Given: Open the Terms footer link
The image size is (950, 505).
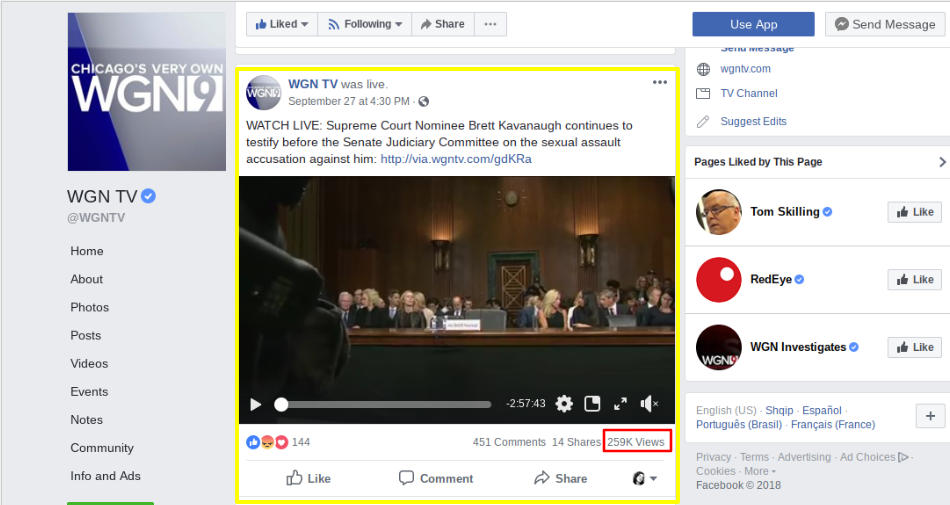Looking at the screenshot, I should 754,457.
